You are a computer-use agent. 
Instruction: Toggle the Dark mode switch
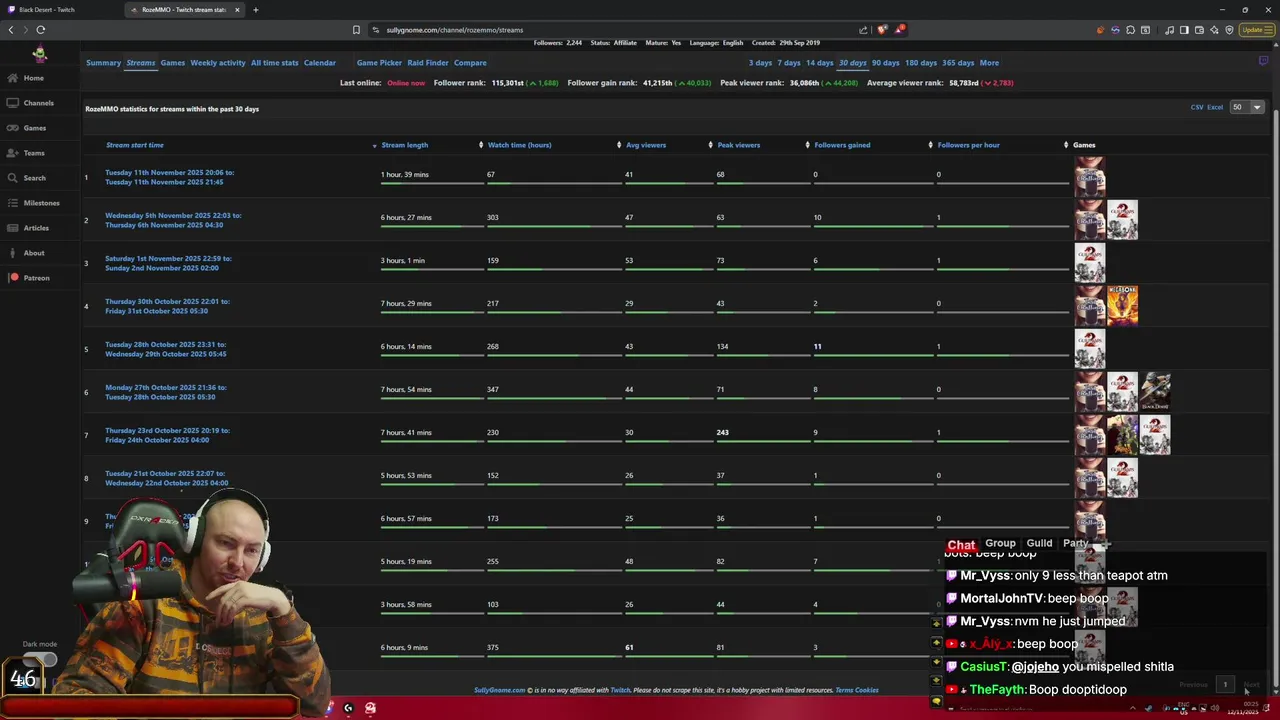tap(40, 660)
